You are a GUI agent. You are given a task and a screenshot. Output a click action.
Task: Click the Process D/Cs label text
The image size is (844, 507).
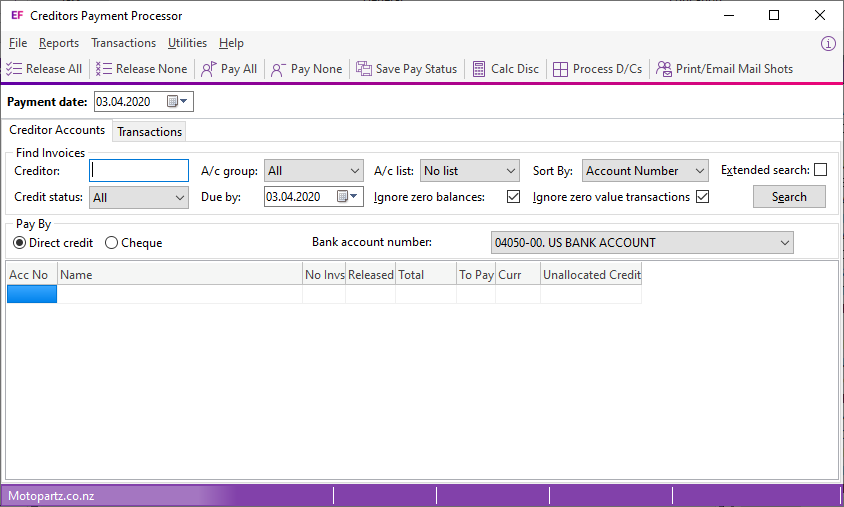(607, 69)
